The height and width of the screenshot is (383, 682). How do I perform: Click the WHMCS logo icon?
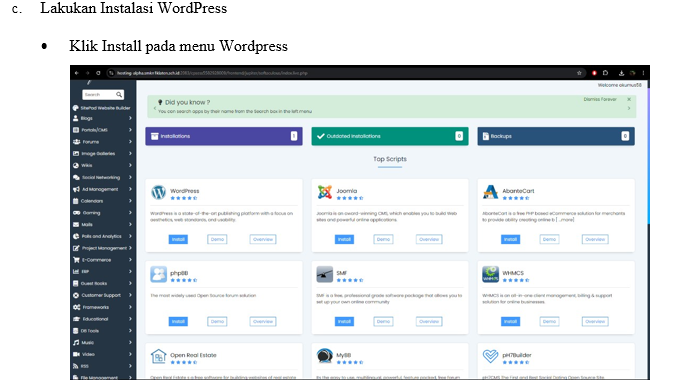tap(491, 274)
